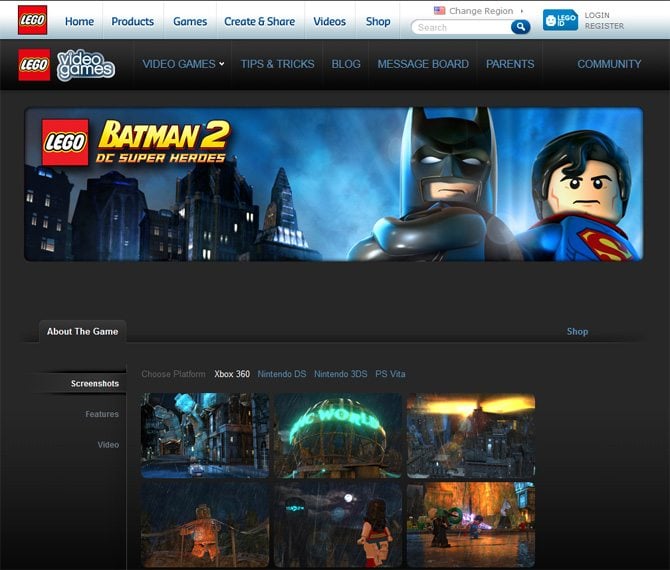This screenshot has height=570, width=670.
Task: Open the green globe screenshot thumbnail
Action: [x=338, y=435]
